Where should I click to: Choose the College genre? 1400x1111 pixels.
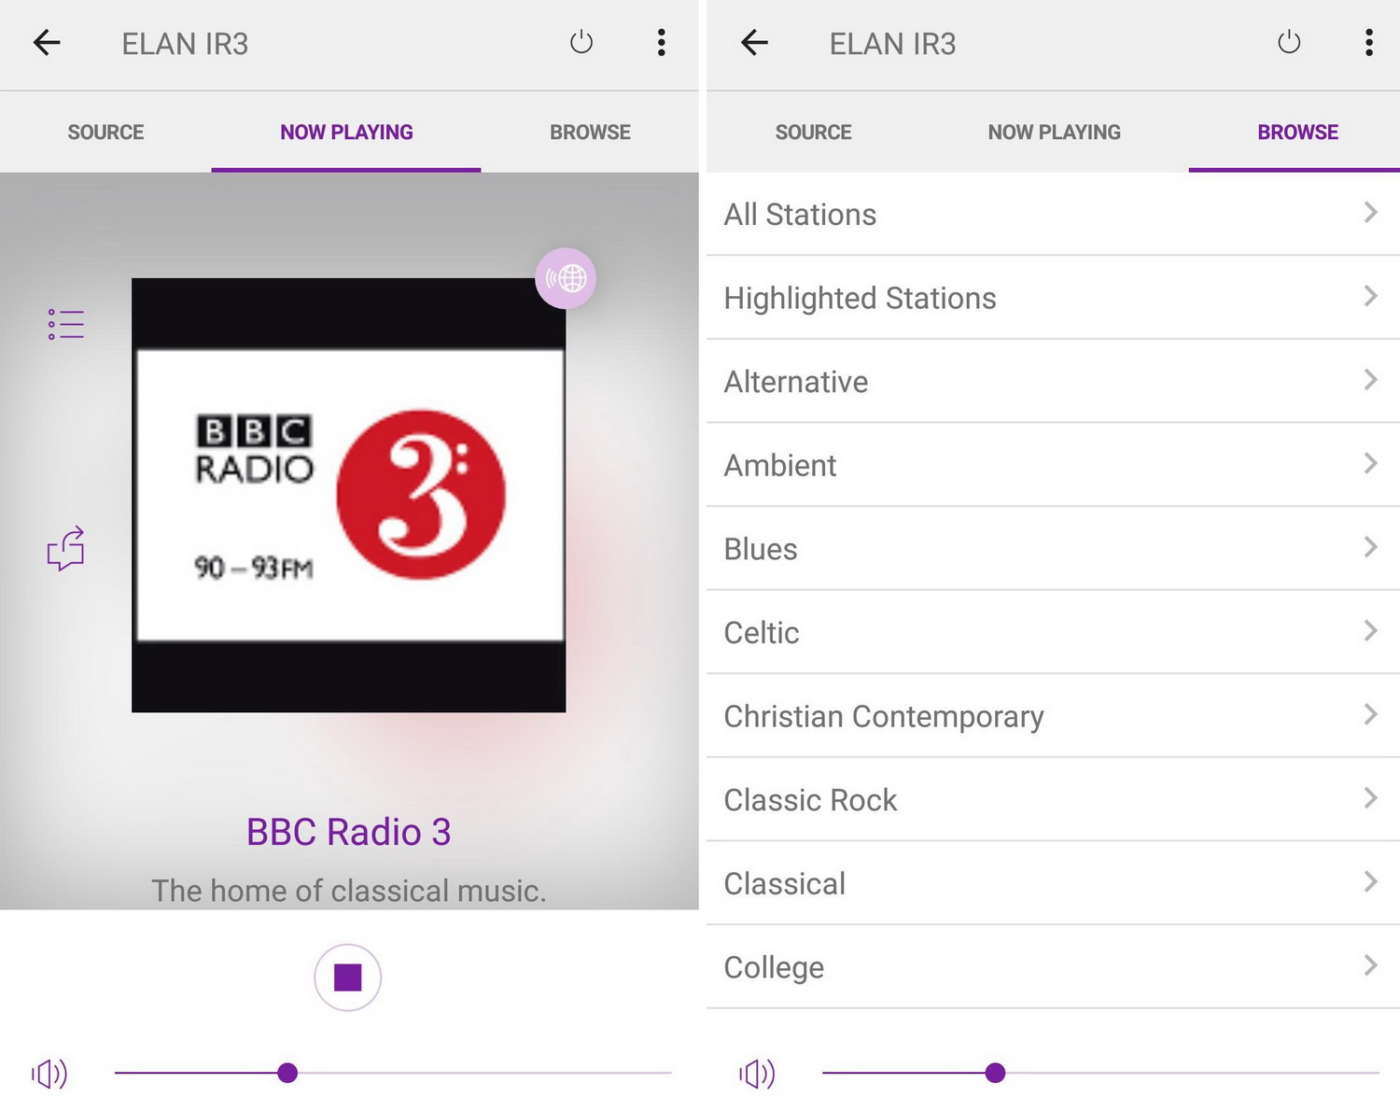click(1053, 967)
